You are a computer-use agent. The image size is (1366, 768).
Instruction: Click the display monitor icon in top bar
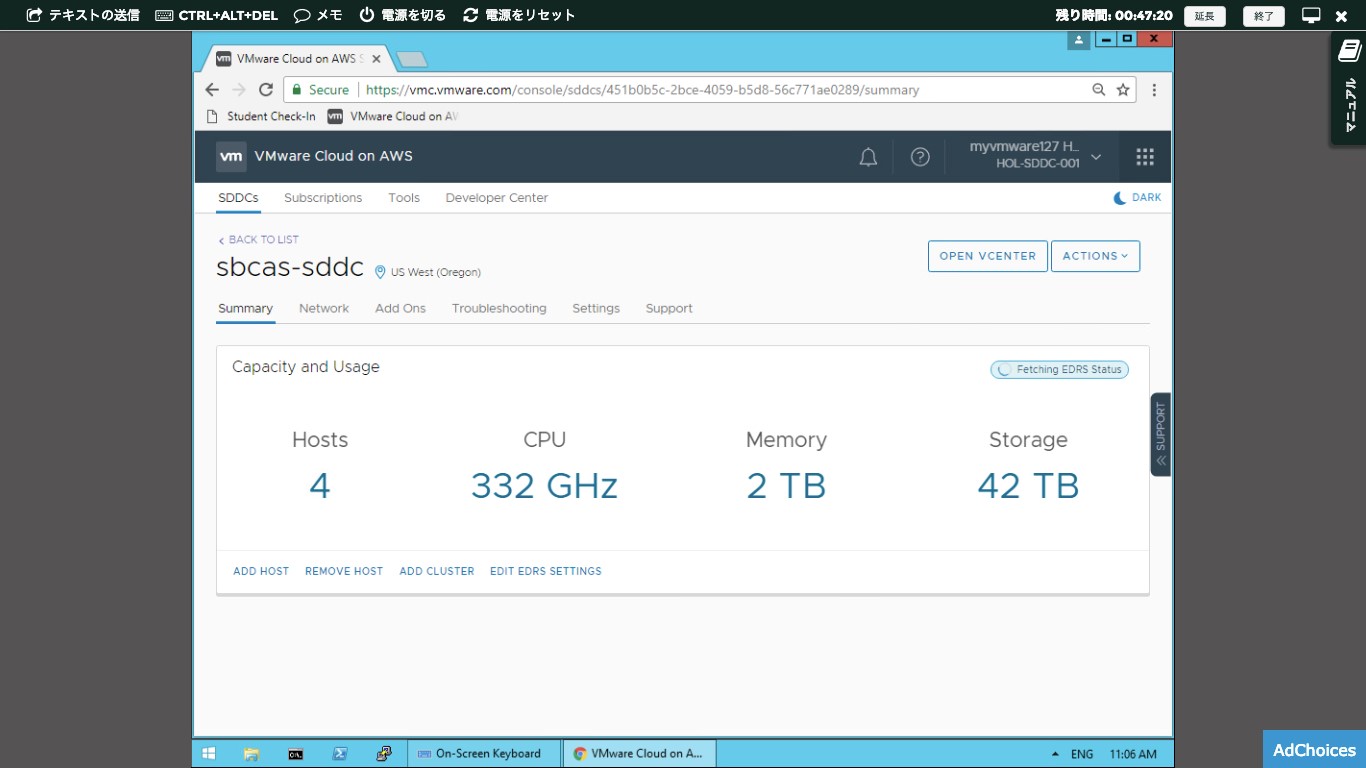[x=1311, y=15]
